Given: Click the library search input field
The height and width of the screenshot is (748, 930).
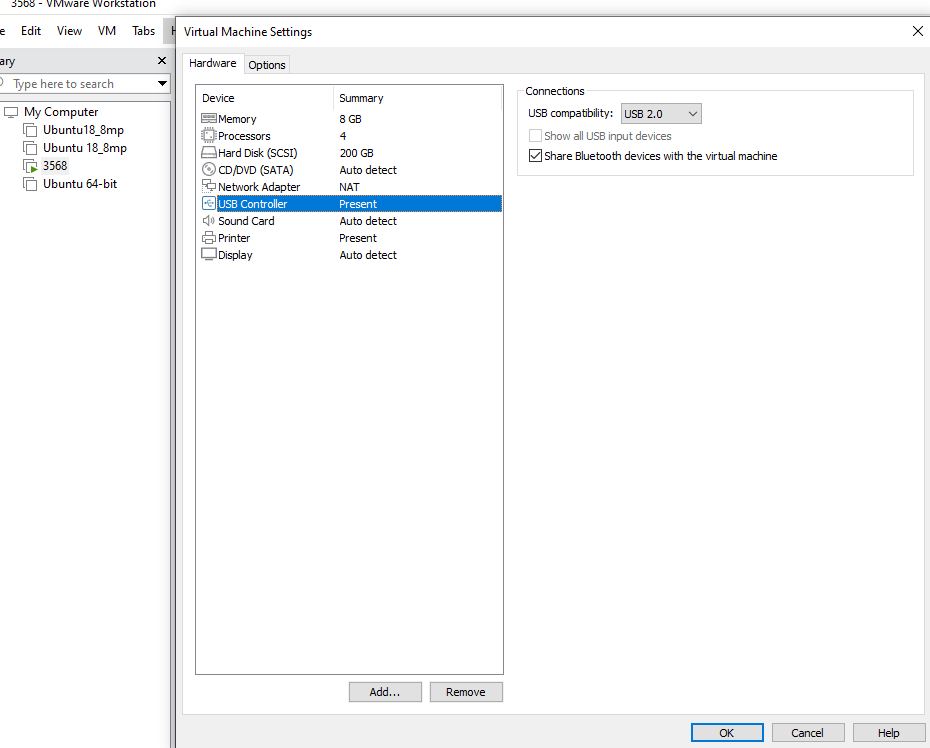Looking at the screenshot, I should pyautogui.click(x=83, y=84).
